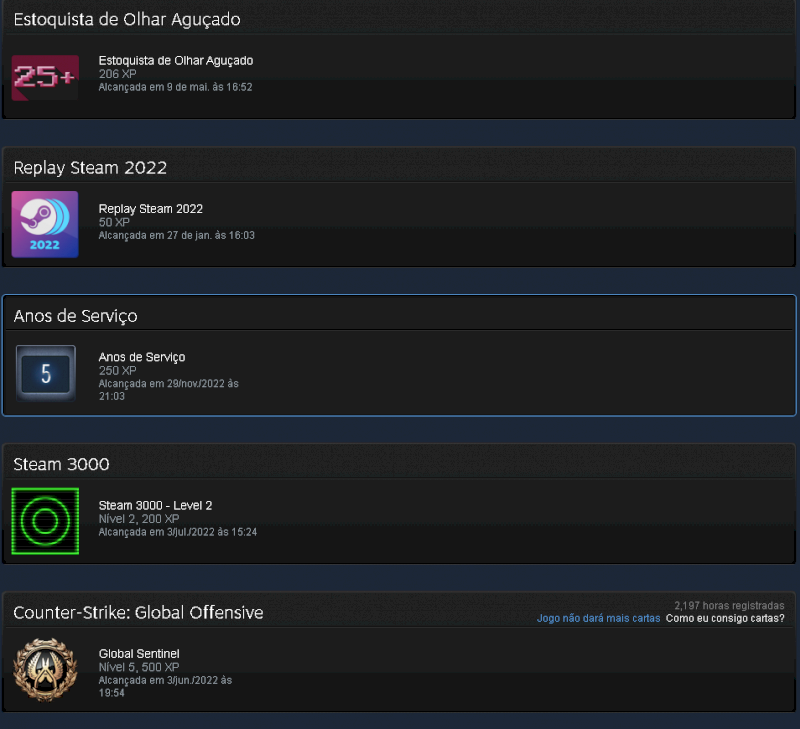The width and height of the screenshot is (800, 729).
Task: Open the Steam 3000 section heading
Action: tap(61, 464)
